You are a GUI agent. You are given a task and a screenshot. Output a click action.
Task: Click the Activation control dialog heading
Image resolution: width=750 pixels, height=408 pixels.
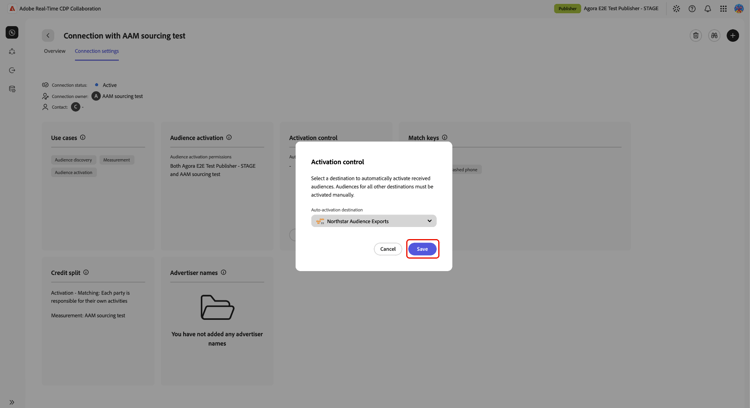[x=338, y=162]
